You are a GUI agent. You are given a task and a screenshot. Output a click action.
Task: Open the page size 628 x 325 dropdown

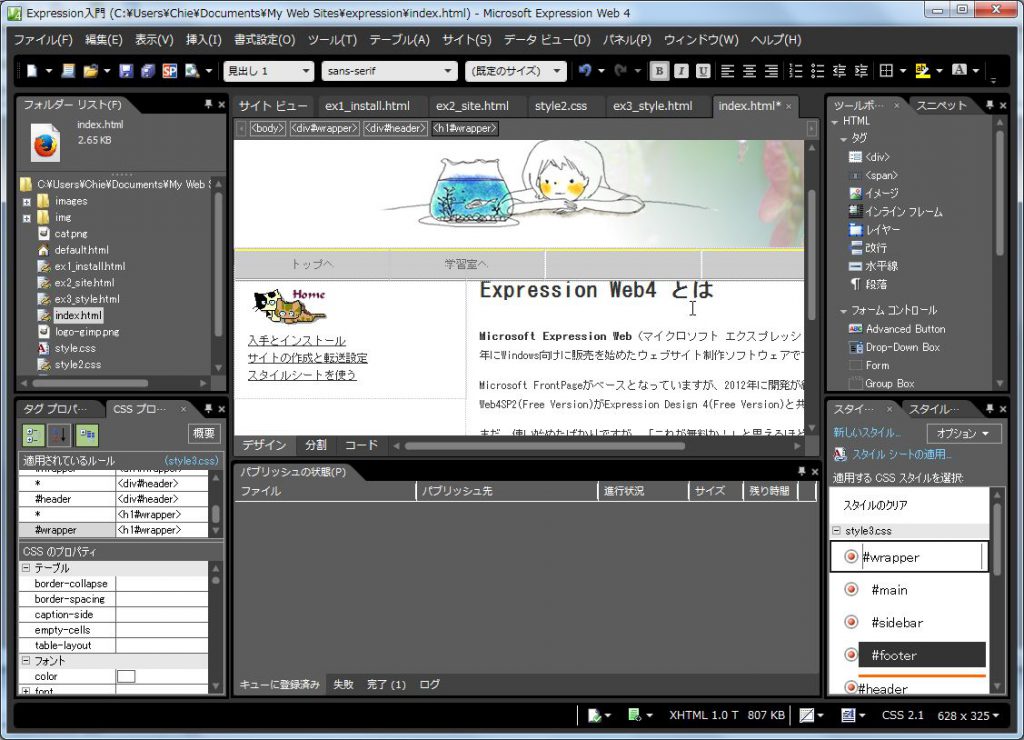pyautogui.click(x=968, y=716)
